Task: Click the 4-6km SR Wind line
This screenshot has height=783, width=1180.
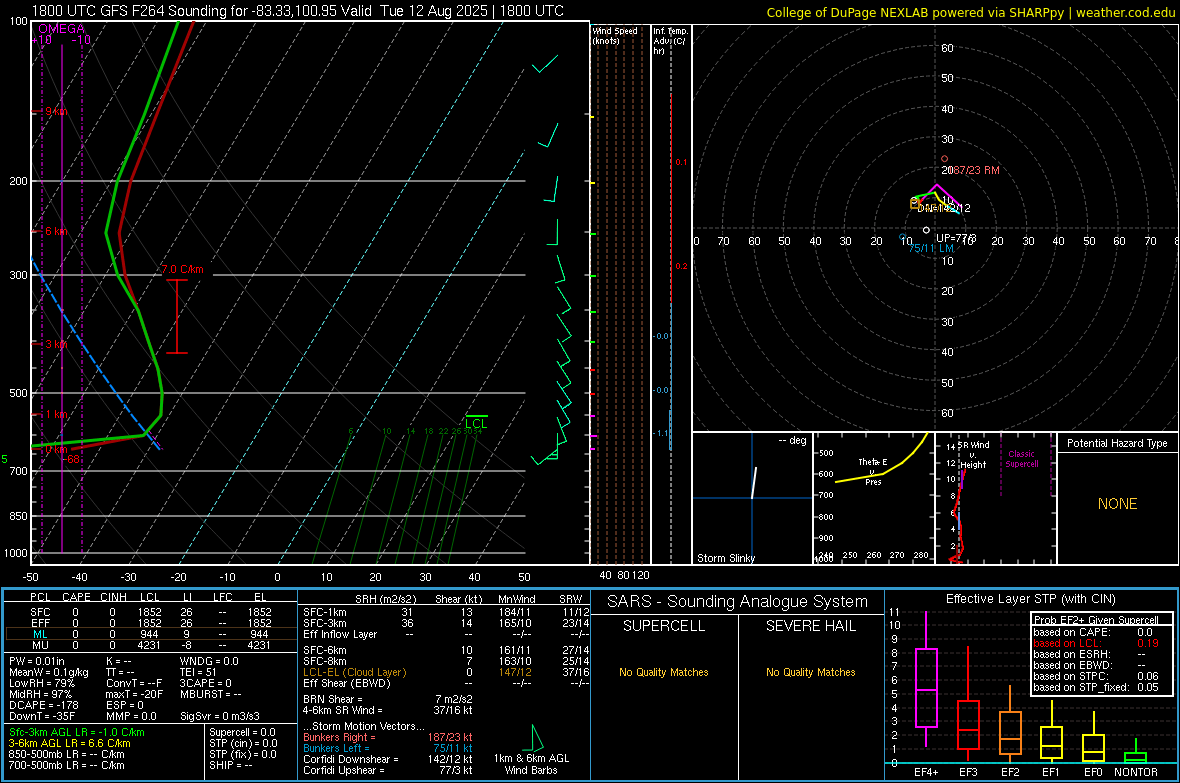Action: point(388,710)
